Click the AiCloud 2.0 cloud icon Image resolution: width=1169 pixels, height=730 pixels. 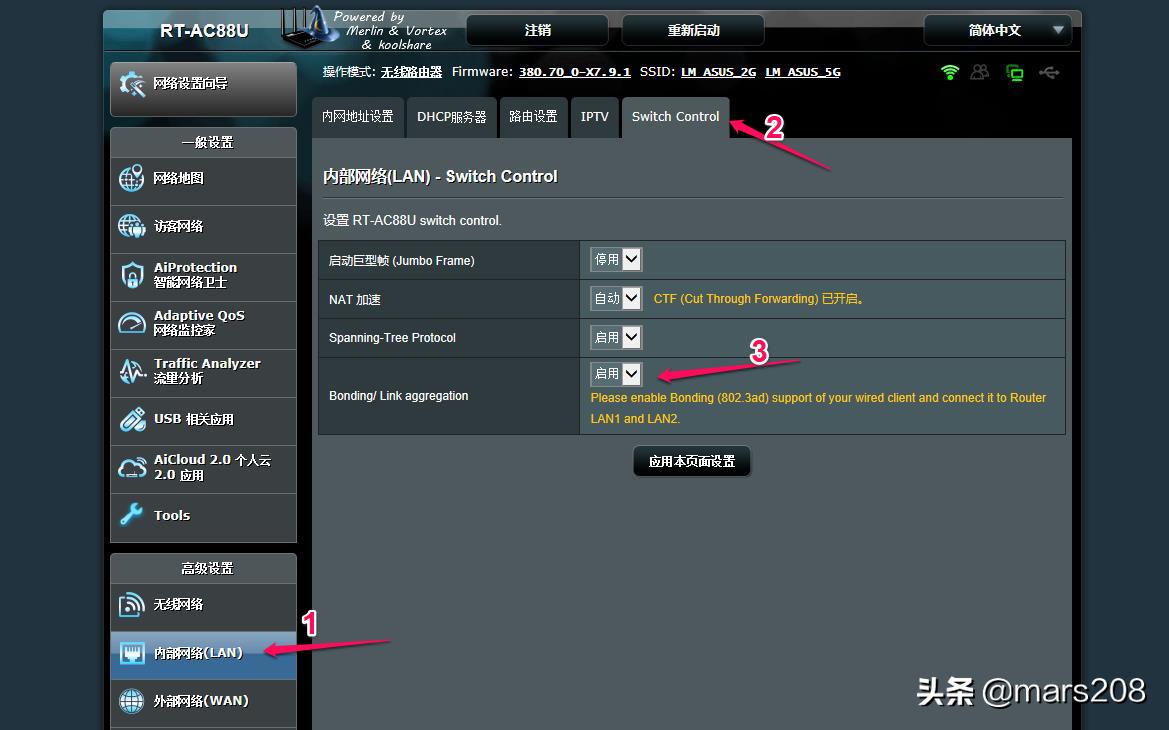(133, 468)
